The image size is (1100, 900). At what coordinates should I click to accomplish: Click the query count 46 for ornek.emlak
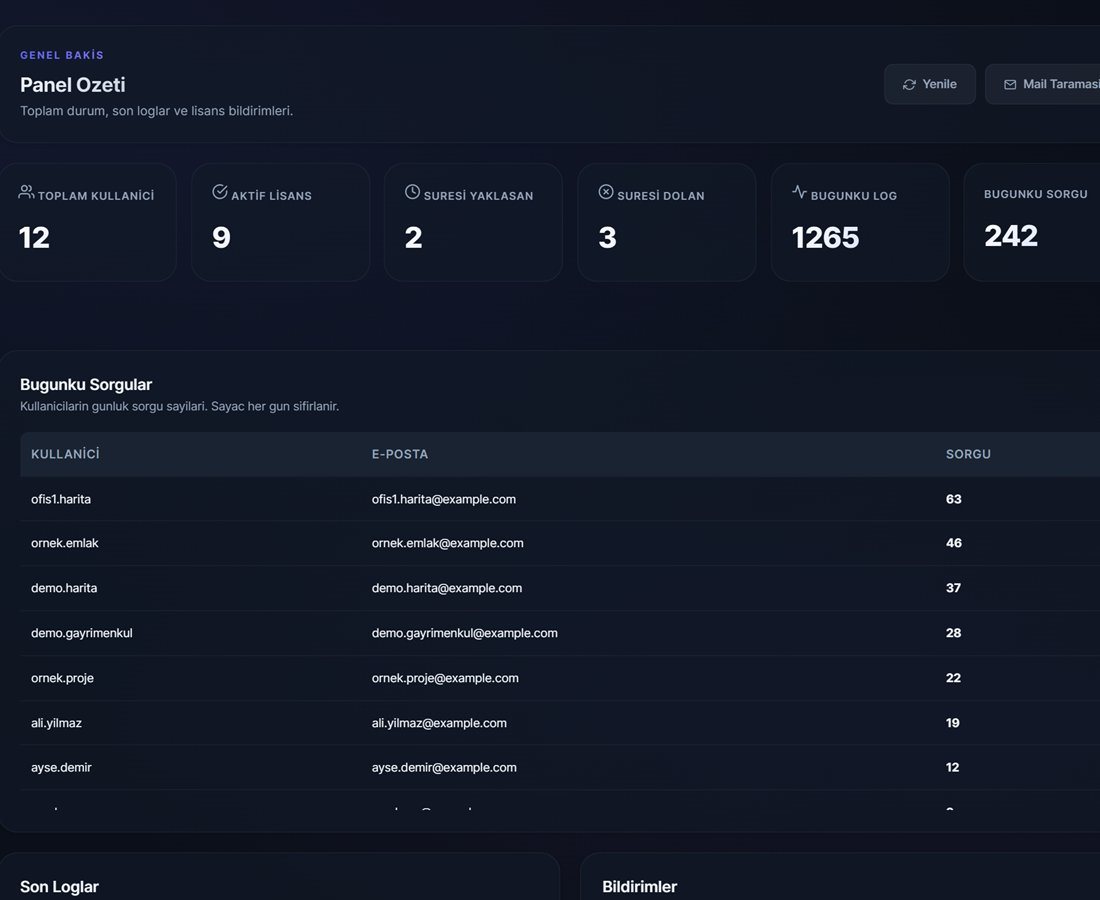[953, 543]
